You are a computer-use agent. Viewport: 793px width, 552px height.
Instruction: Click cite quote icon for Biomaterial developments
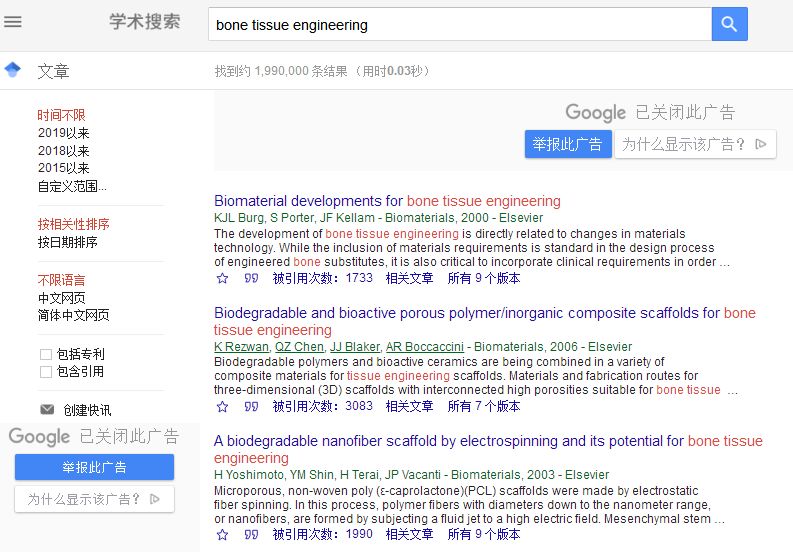(251, 279)
